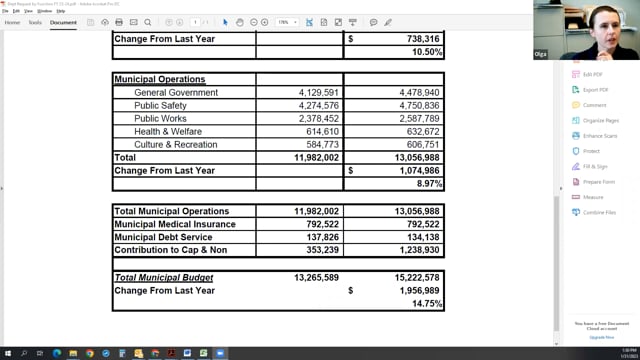Click the Protect shield tool
Viewport: 640px width, 360px height.
[586, 151]
